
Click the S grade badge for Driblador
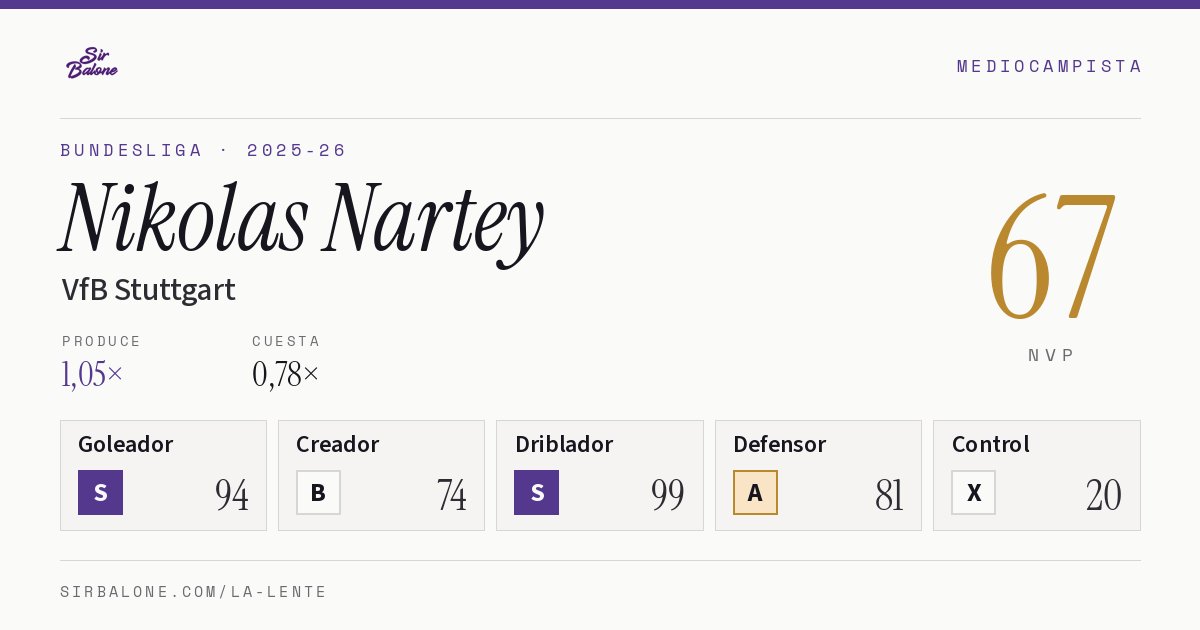click(x=536, y=492)
